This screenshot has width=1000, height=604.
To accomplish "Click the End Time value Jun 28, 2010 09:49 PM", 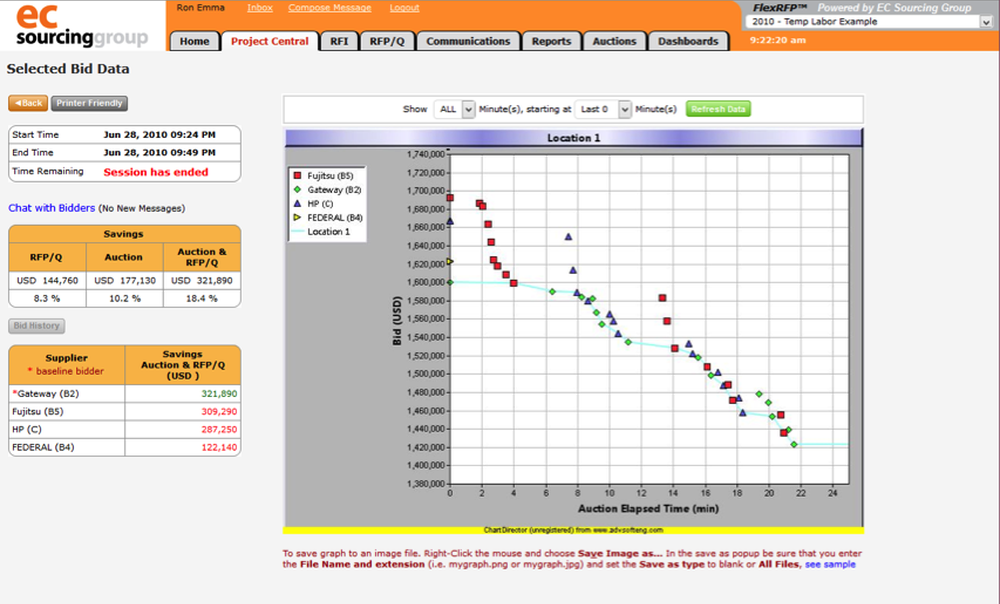I will [159, 153].
